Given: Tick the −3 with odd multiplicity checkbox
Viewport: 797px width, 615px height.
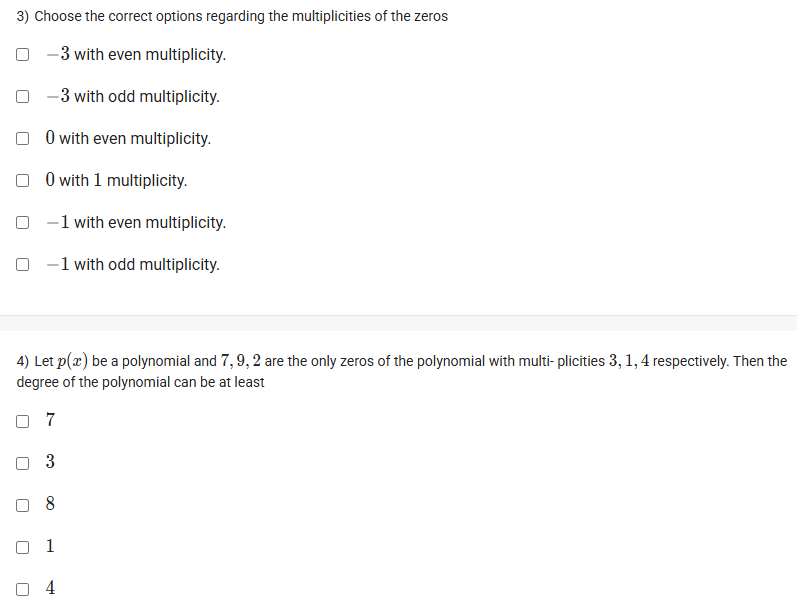Looking at the screenshot, I should [22, 97].
